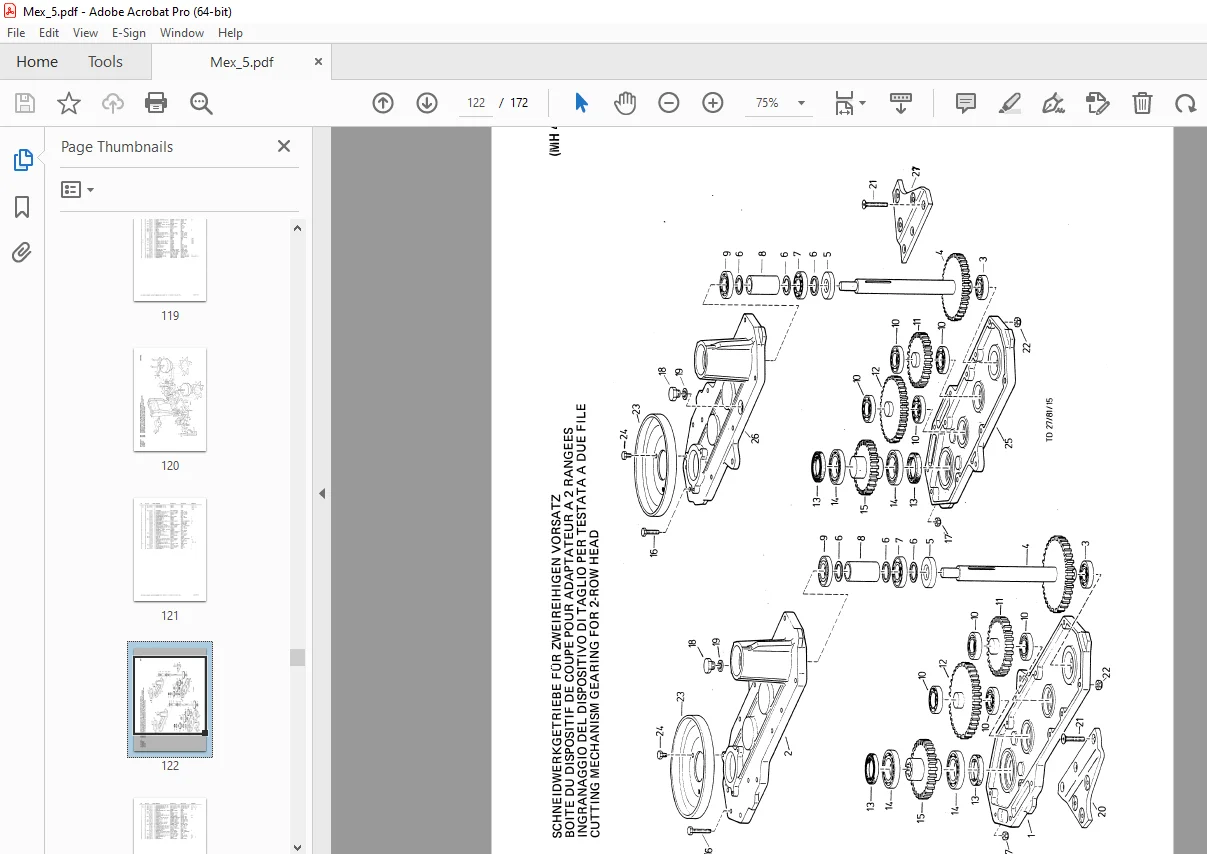
Task: Open thumbnail options dropdown menu
Action: 77,189
